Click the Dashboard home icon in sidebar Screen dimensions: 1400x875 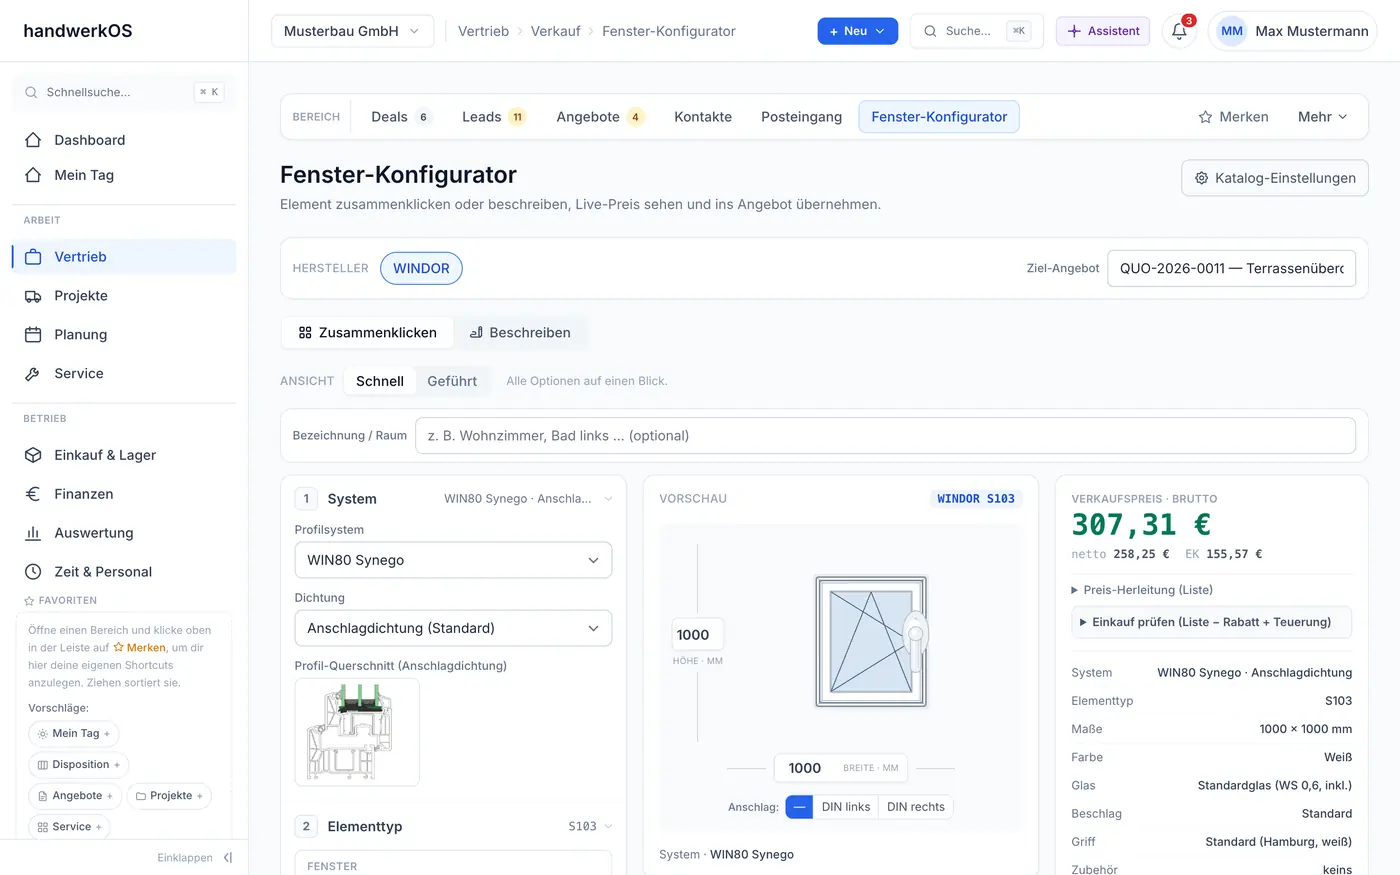pyautogui.click(x=33, y=140)
